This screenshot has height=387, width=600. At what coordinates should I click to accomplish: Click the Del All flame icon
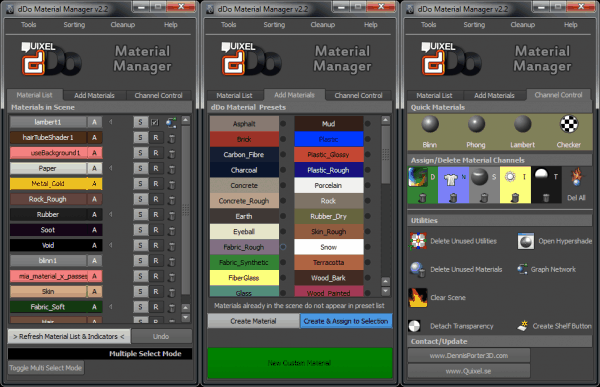[x=576, y=177]
